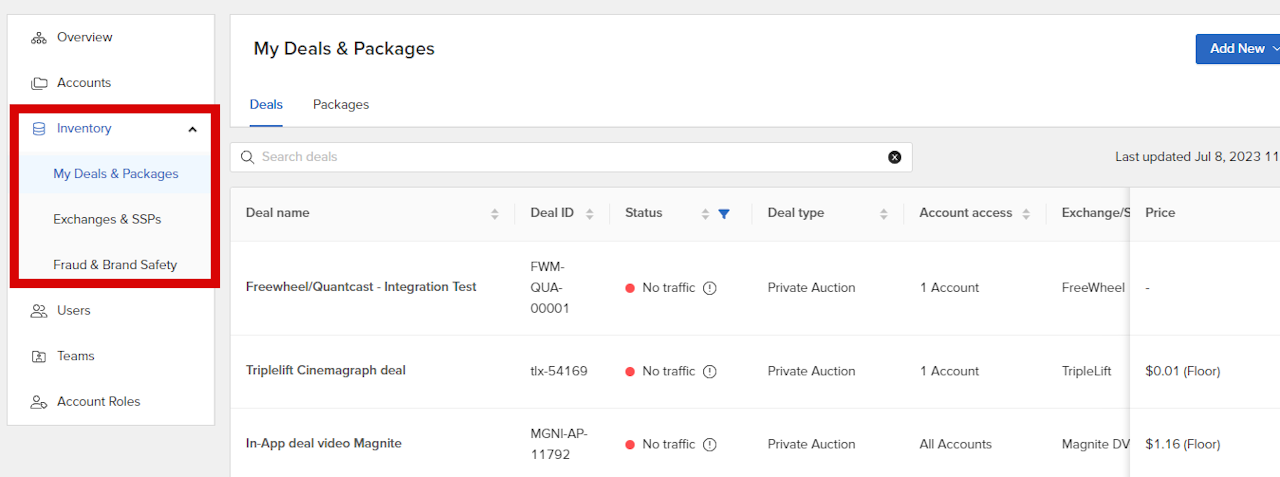Image resolution: width=1280 pixels, height=477 pixels.
Task: Click the Status column filter icon
Action: click(x=724, y=213)
